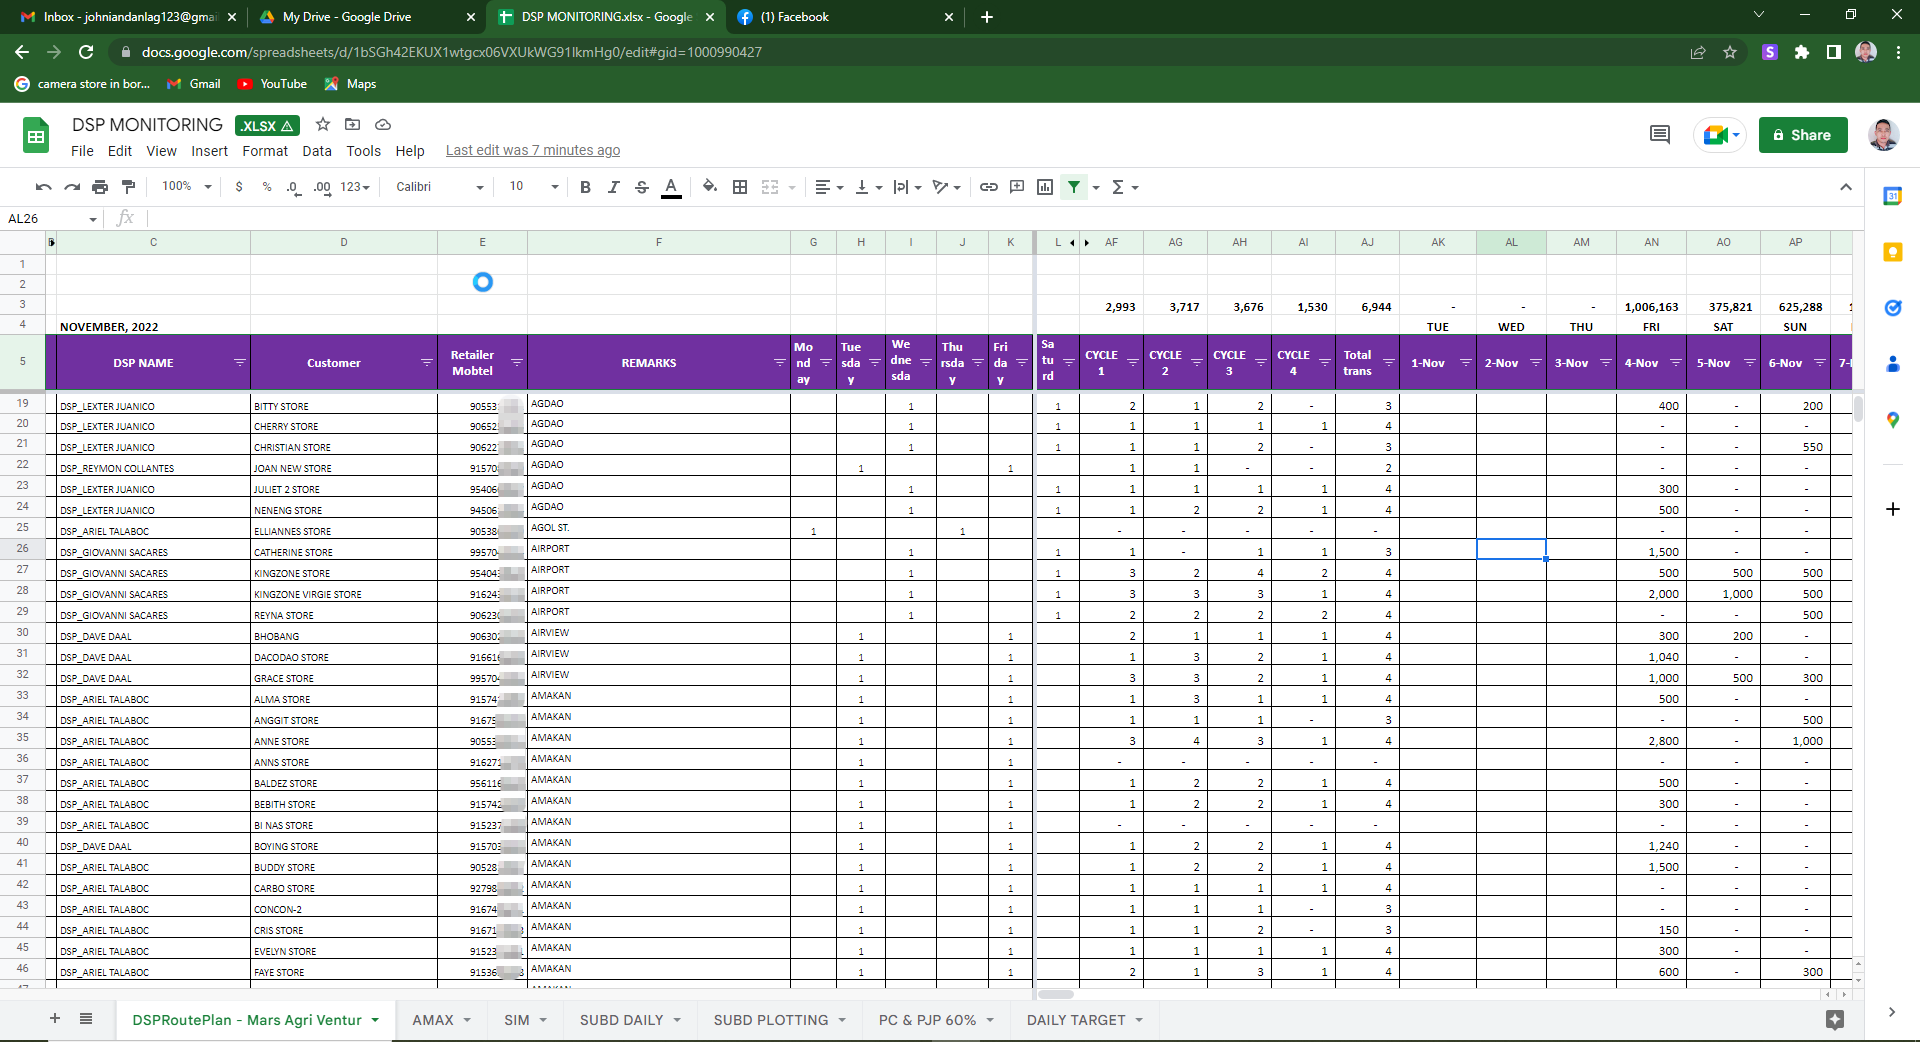Viewport: 1920px width, 1042px height.
Task: Toggle italic text formatting
Action: click(613, 187)
